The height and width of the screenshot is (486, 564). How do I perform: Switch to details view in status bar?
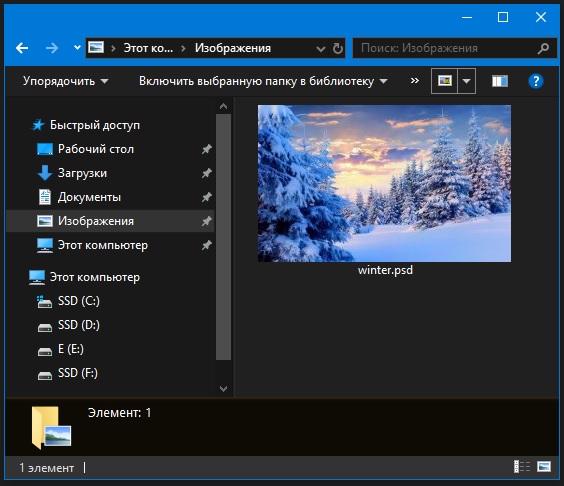pyautogui.click(x=522, y=467)
